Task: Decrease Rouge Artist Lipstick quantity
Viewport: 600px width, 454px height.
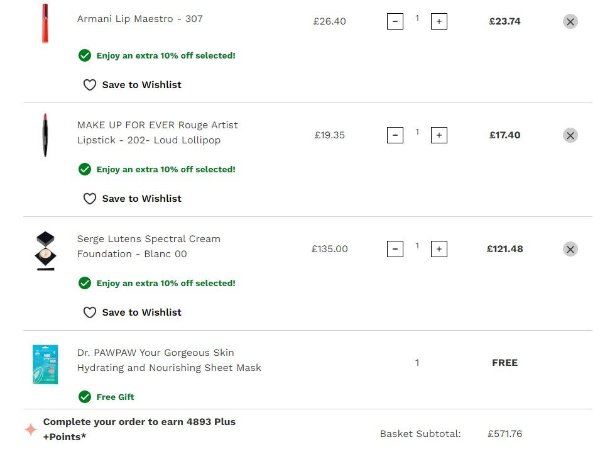Action: [x=395, y=135]
